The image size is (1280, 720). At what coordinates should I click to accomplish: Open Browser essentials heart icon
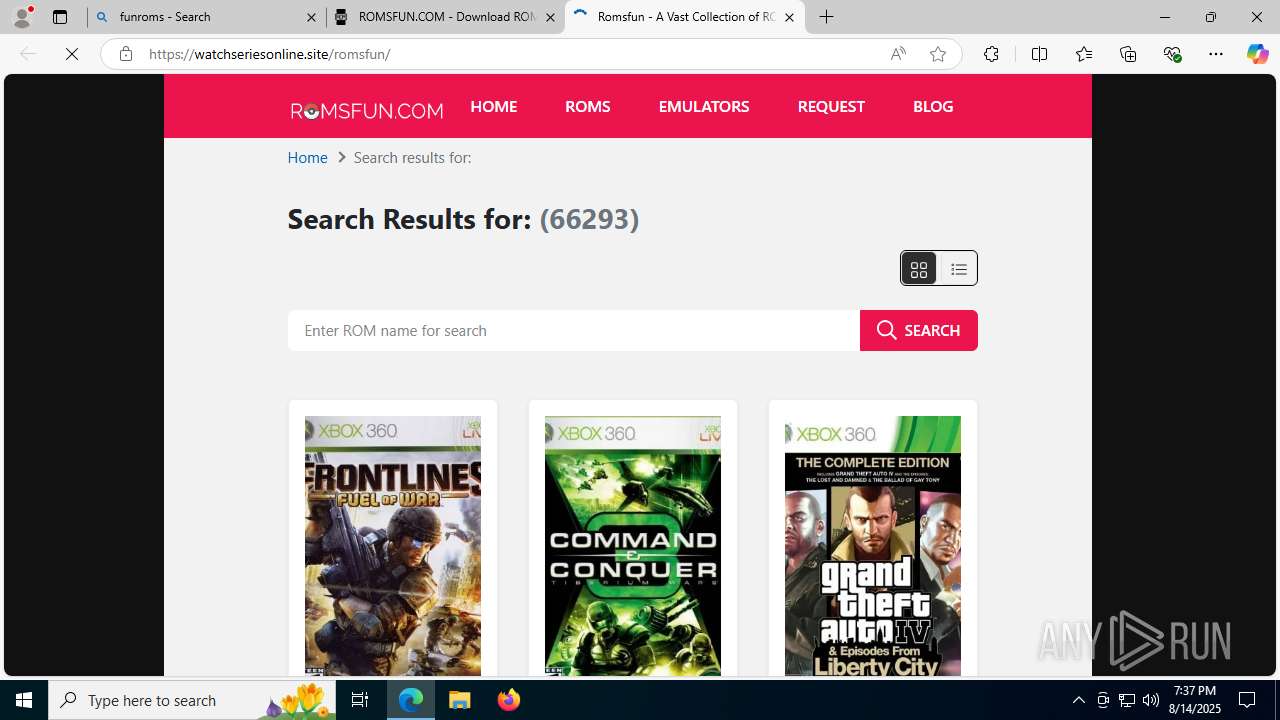pyautogui.click(x=1172, y=54)
